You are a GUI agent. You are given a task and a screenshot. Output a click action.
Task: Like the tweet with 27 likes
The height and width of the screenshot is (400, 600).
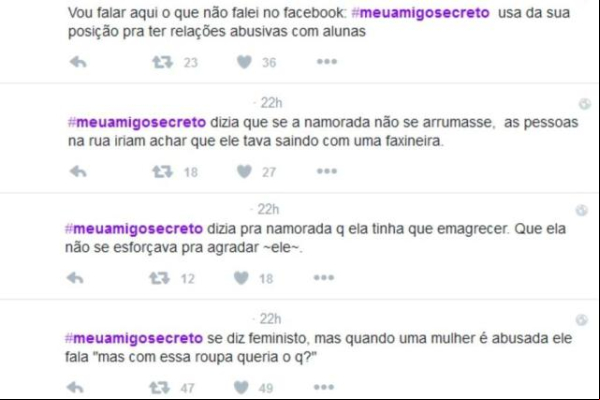click(244, 171)
